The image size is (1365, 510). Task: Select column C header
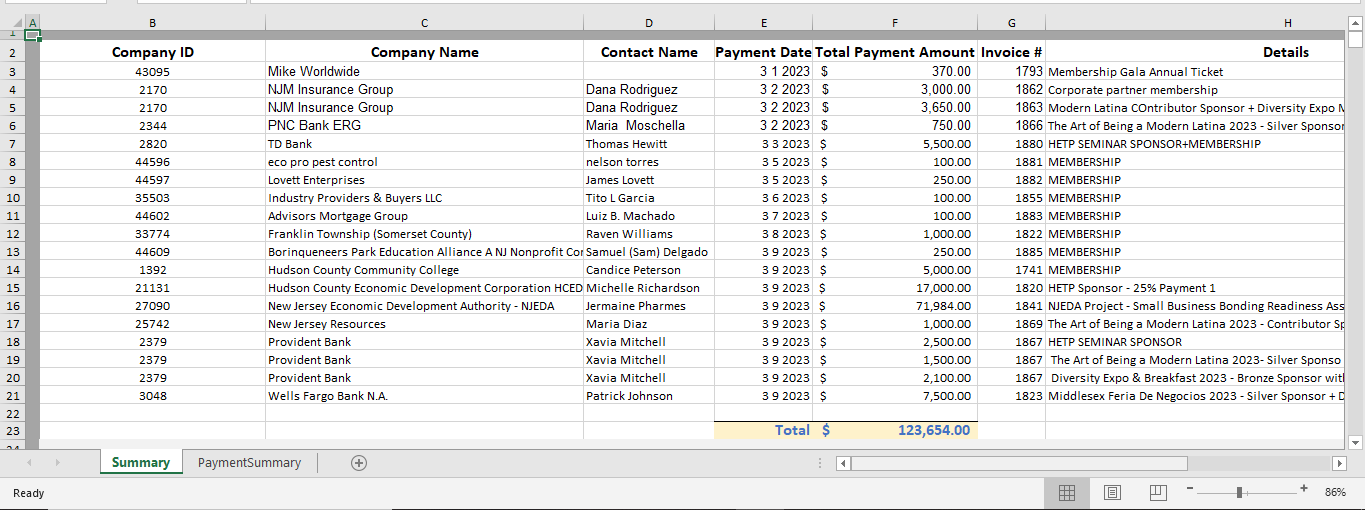pos(424,22)
